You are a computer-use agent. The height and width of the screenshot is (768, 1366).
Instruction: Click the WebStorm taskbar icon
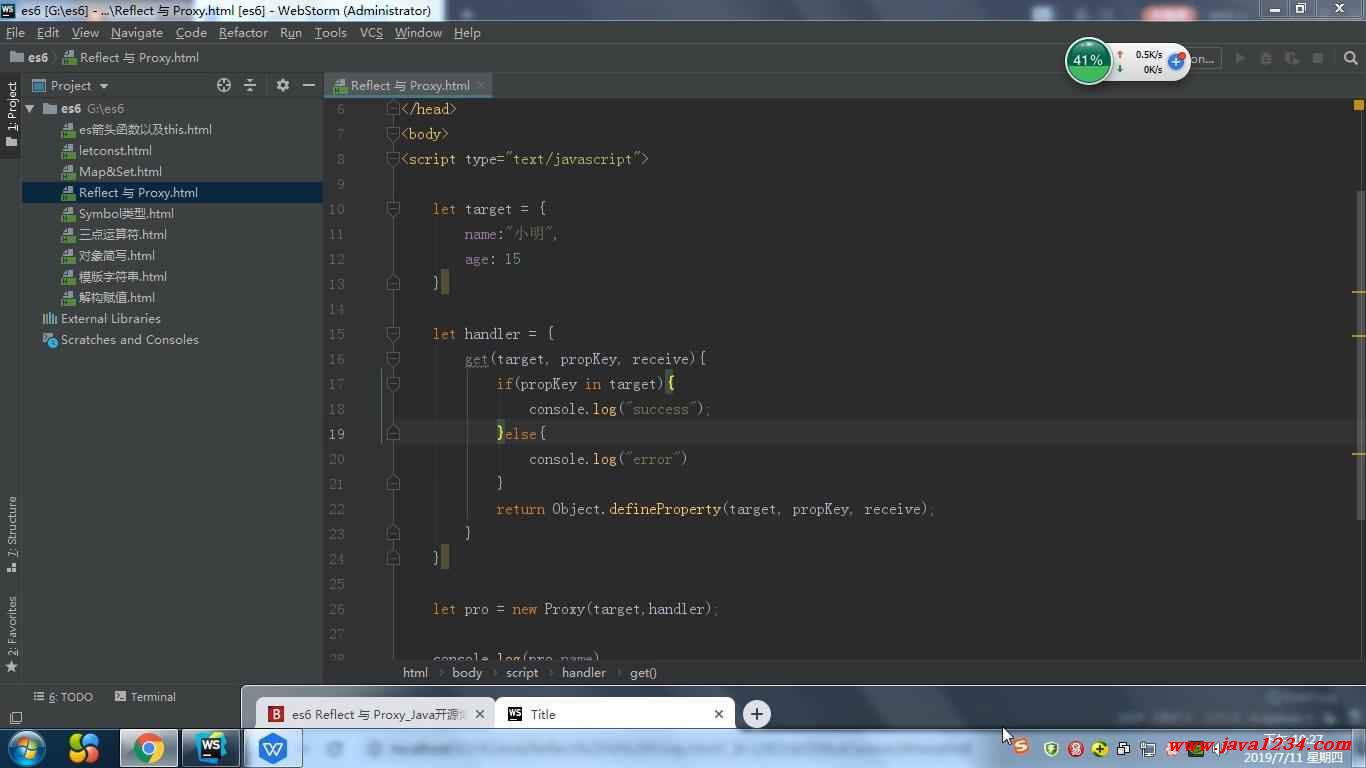[x=210, y=748]
